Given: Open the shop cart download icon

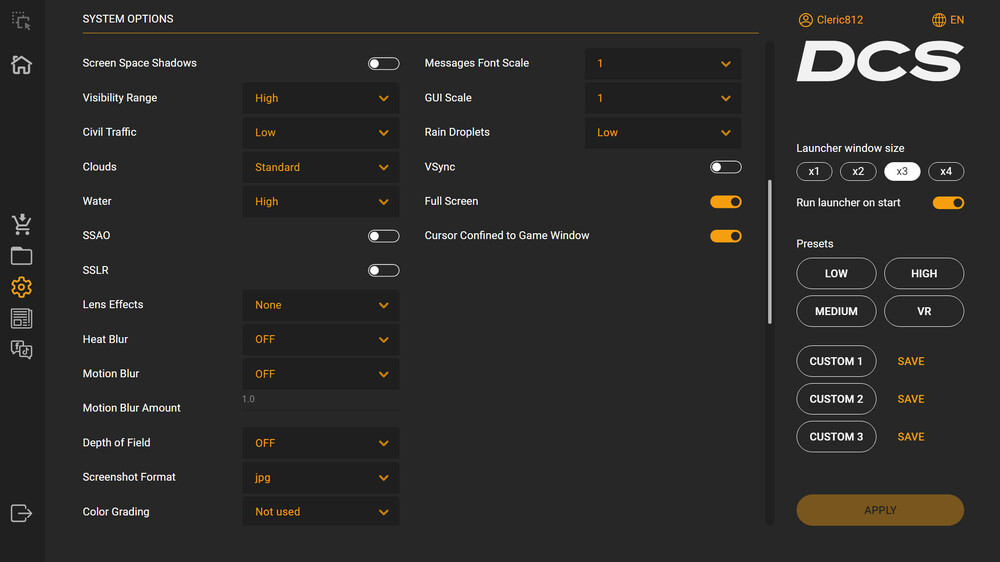Looking at the screenshot, I should tap(21, 224).
